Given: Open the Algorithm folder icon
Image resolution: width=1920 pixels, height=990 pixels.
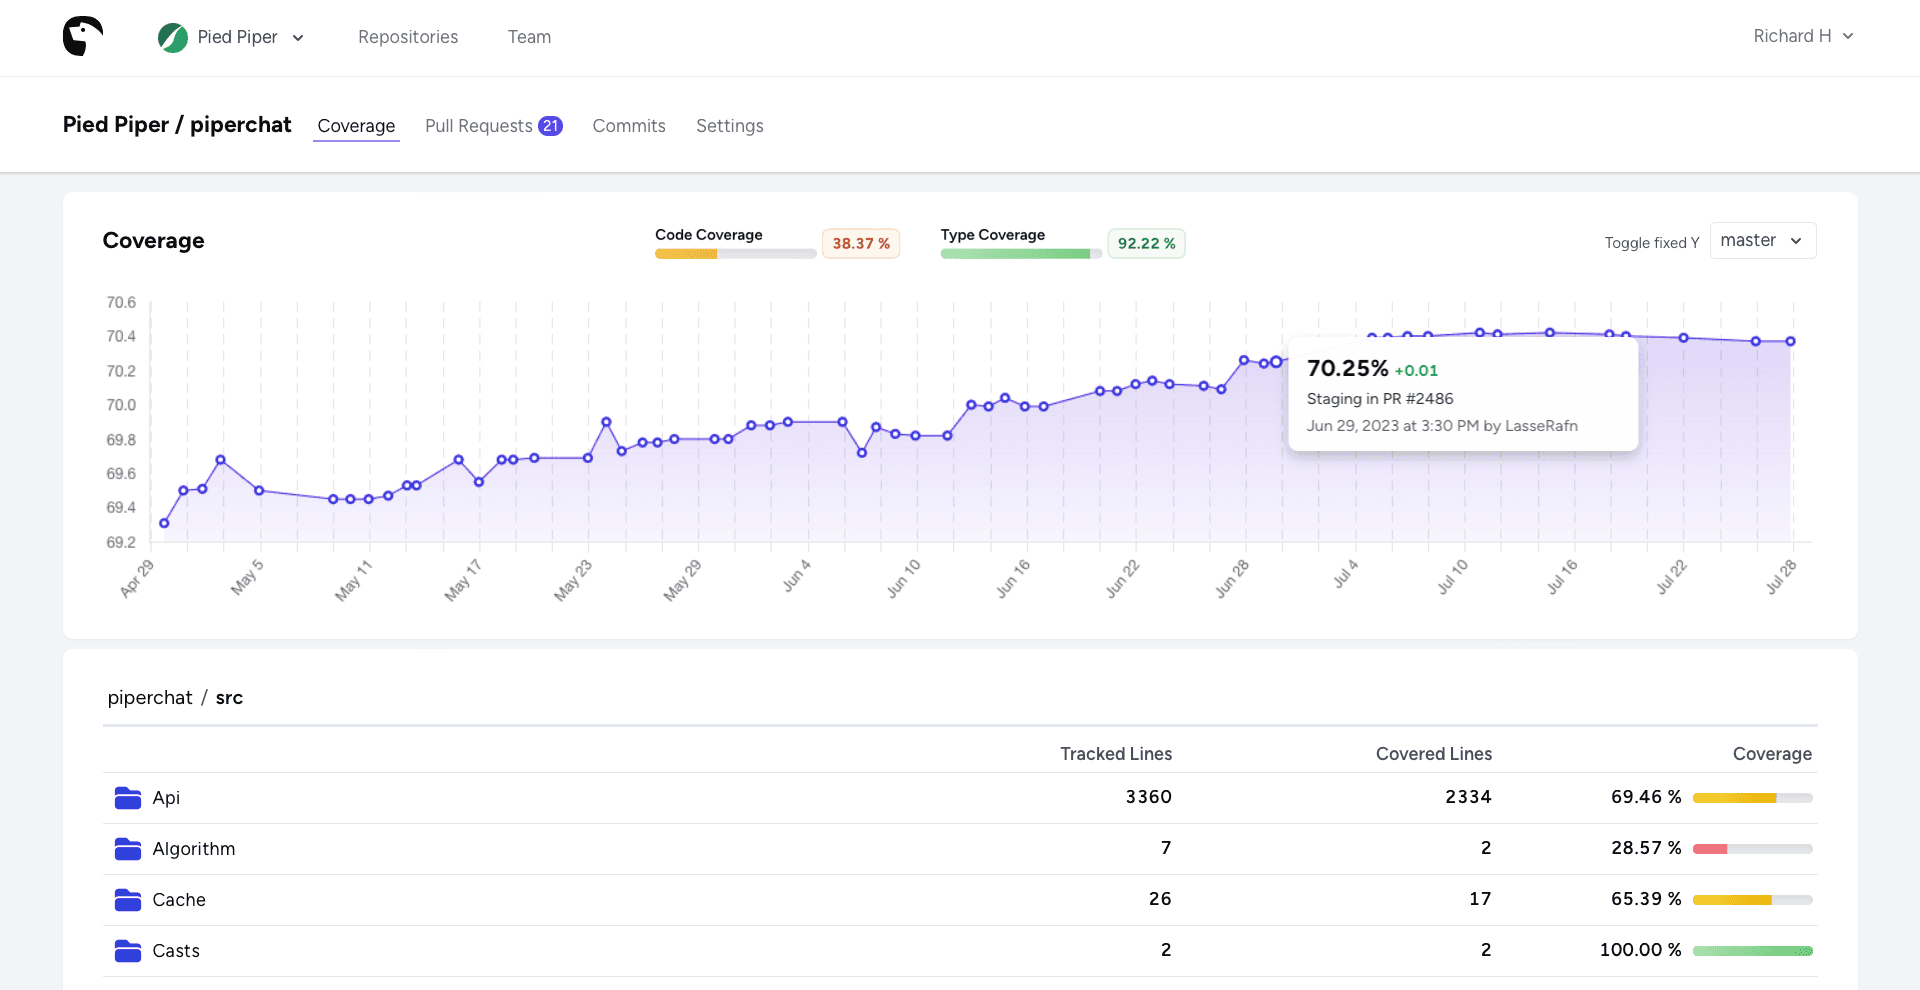Looking at the screenshot, I should point(127,848).
